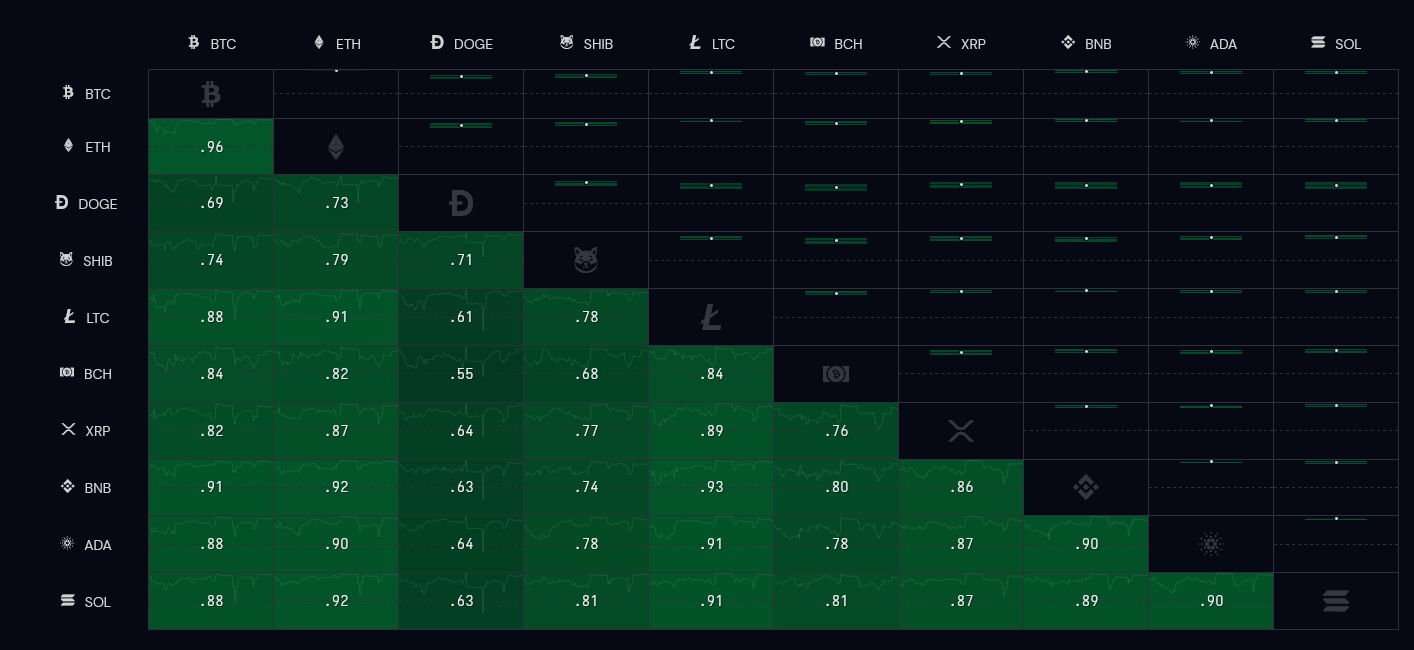1414x650 pixels.
Task: Open the ETH-BTC .96 correlation cell
Action: [x=211, y=147]
